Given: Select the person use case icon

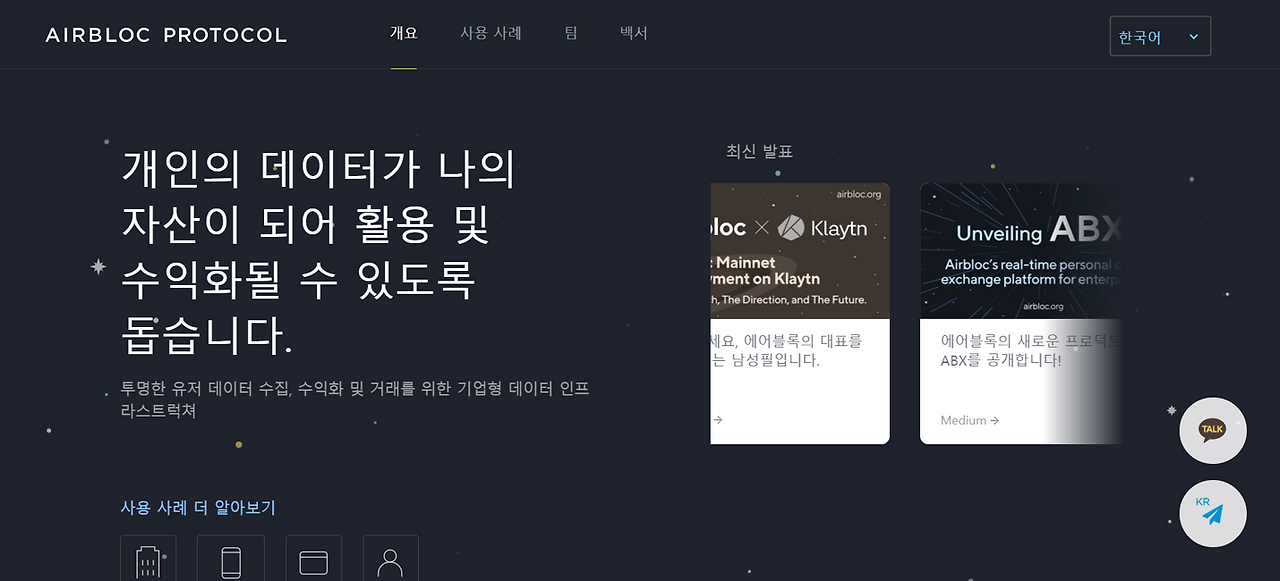Looking at the screenshot, I should (x=390, y=558).
